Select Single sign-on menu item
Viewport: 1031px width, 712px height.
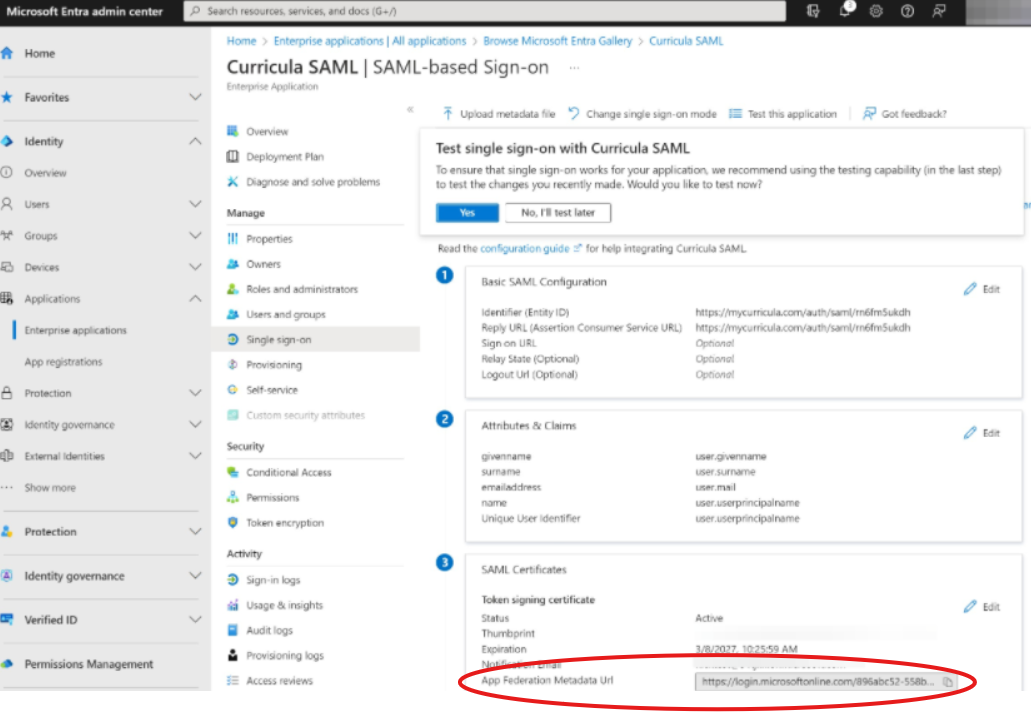pos(316,339)
